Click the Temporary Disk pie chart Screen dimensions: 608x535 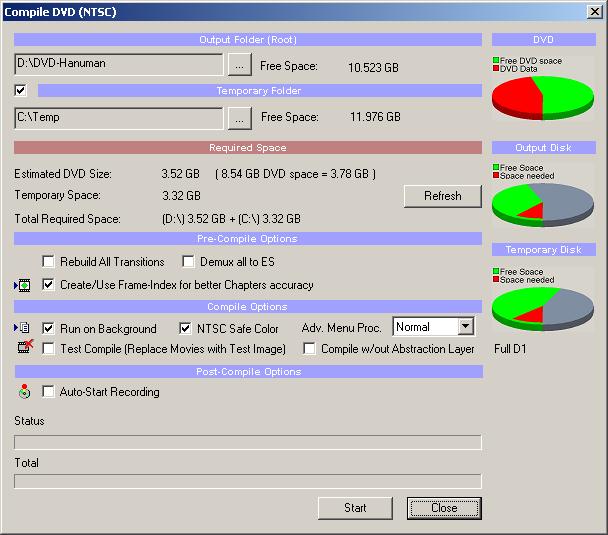pyautogui.click(x=543, y=309)
